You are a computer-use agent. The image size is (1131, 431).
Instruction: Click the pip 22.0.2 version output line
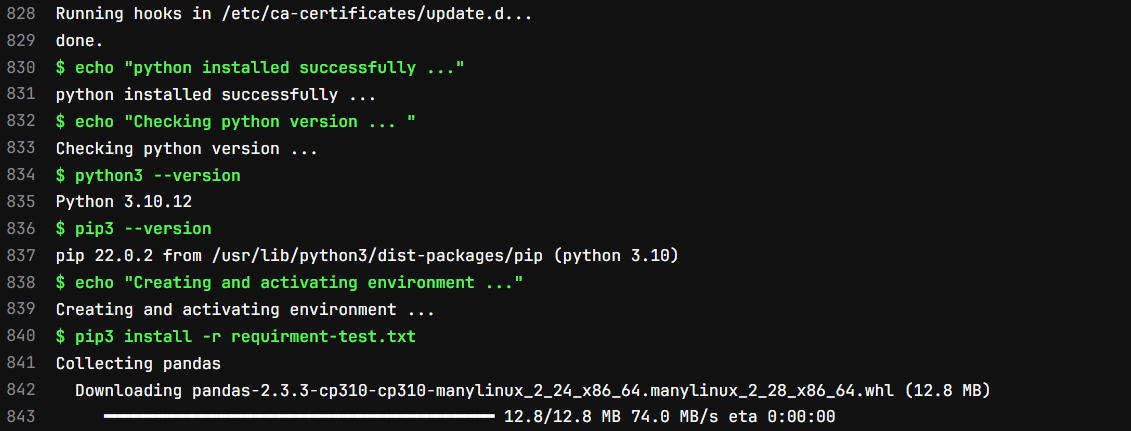367,256
